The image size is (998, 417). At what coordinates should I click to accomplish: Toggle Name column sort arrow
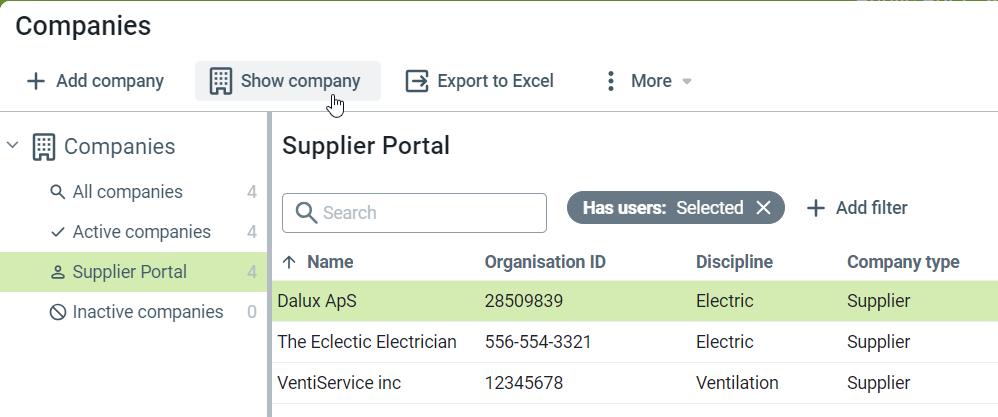click(x=290, y=262)
